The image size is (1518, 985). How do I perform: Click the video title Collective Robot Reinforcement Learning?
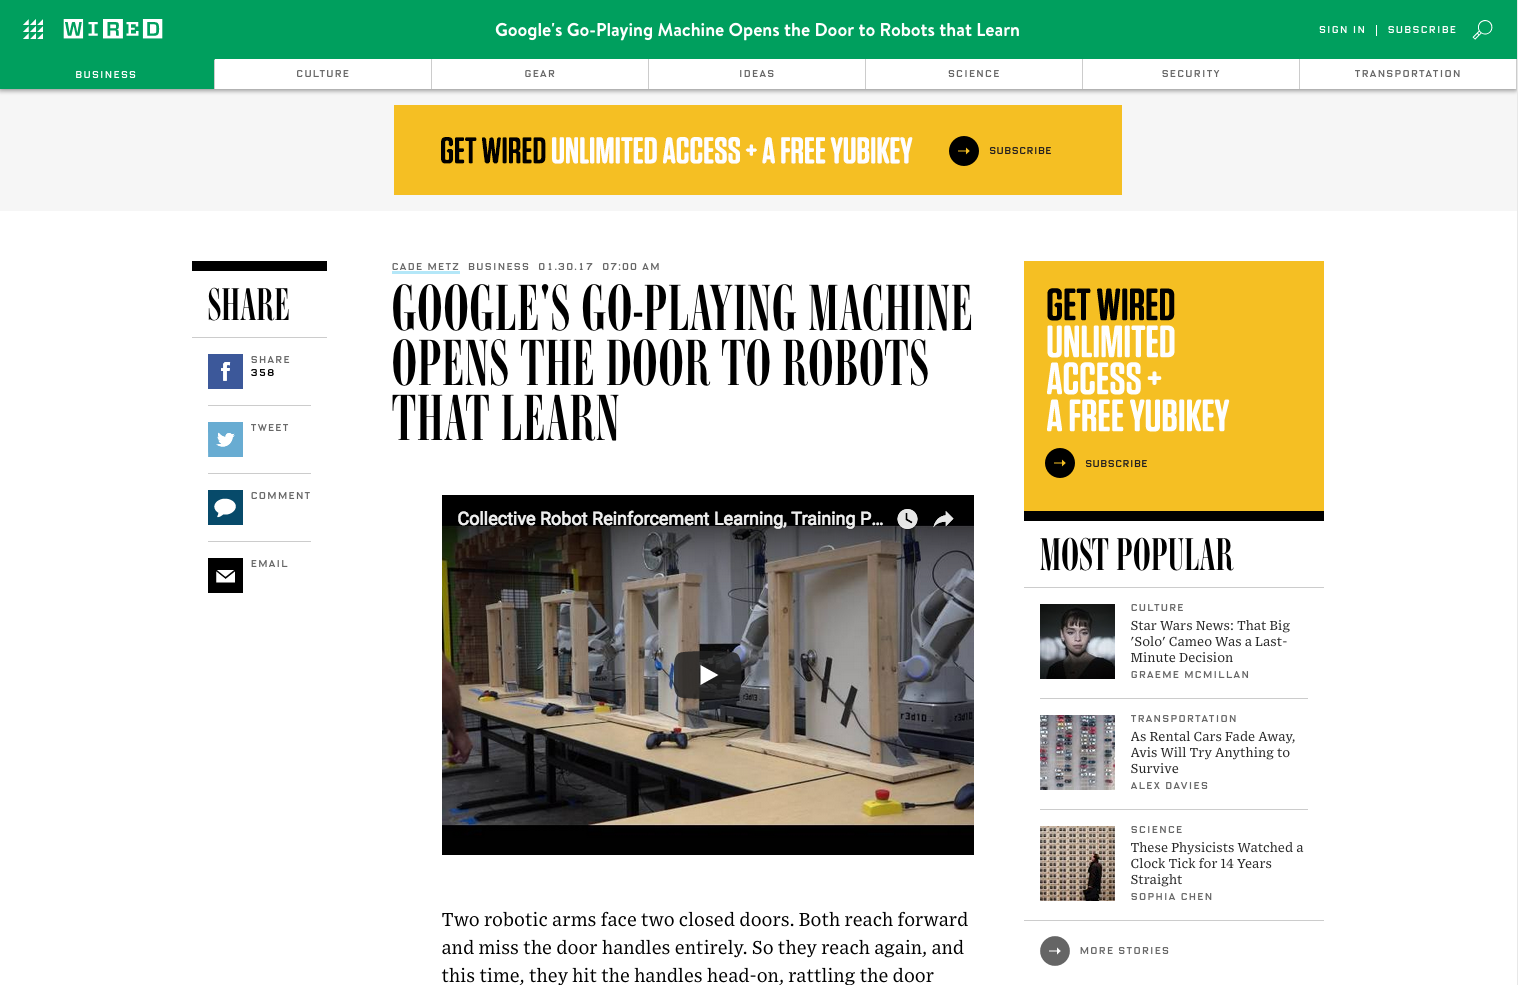[670, 519]
